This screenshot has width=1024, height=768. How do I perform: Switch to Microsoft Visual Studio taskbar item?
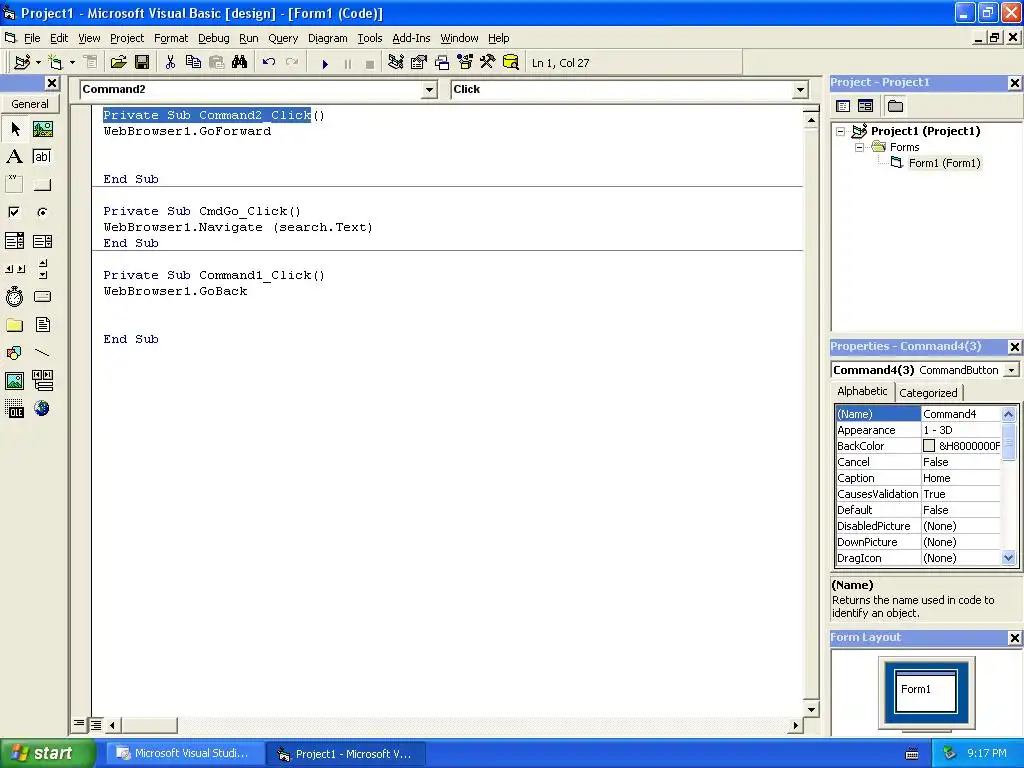(184, 753)
